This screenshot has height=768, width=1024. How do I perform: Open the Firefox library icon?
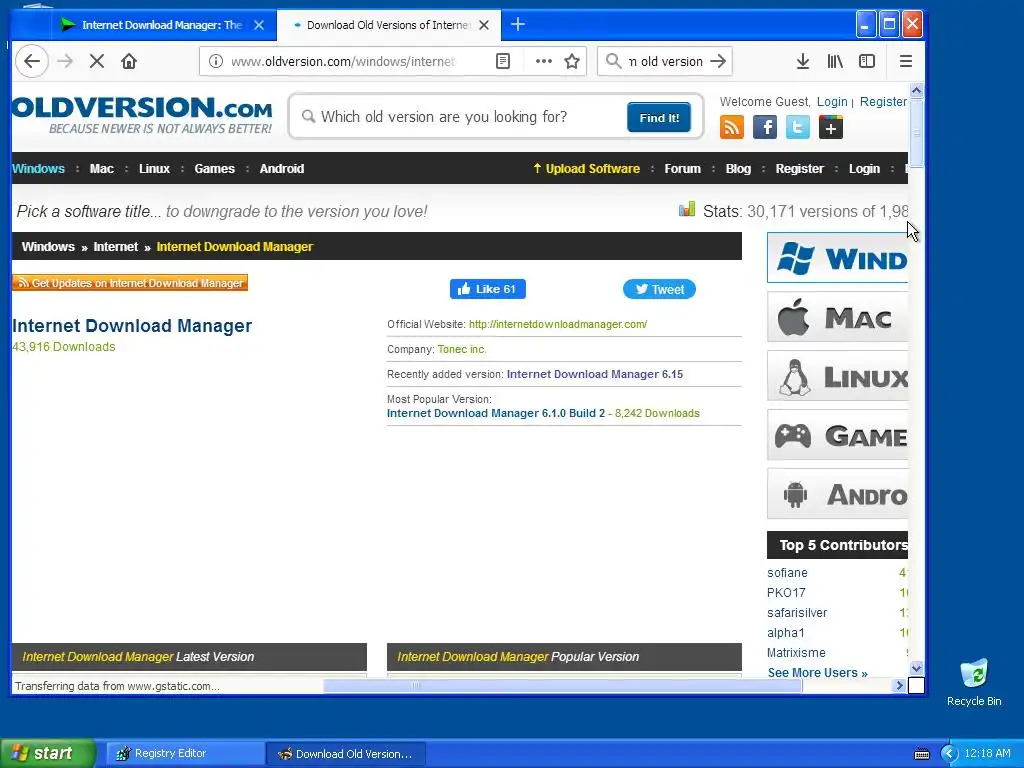point(835,61)
